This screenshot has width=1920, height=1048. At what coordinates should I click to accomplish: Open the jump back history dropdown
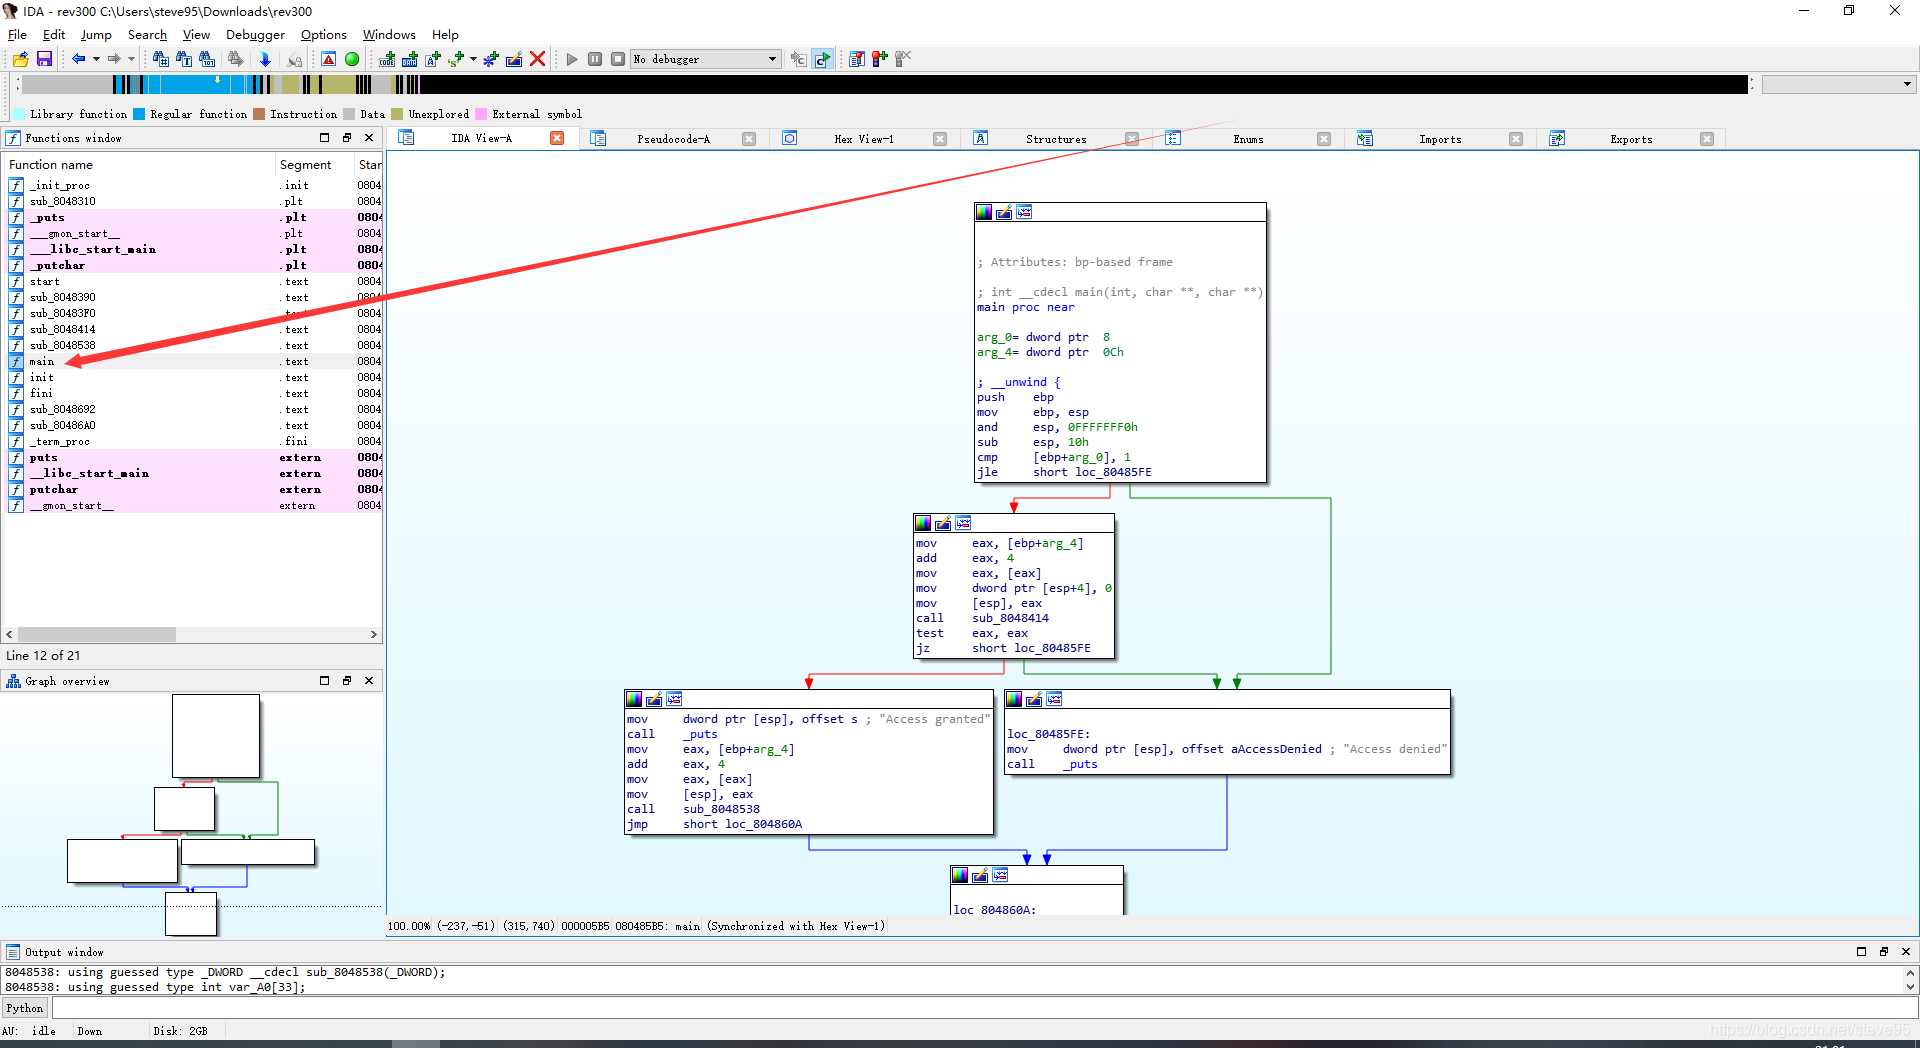click(96, 59)
